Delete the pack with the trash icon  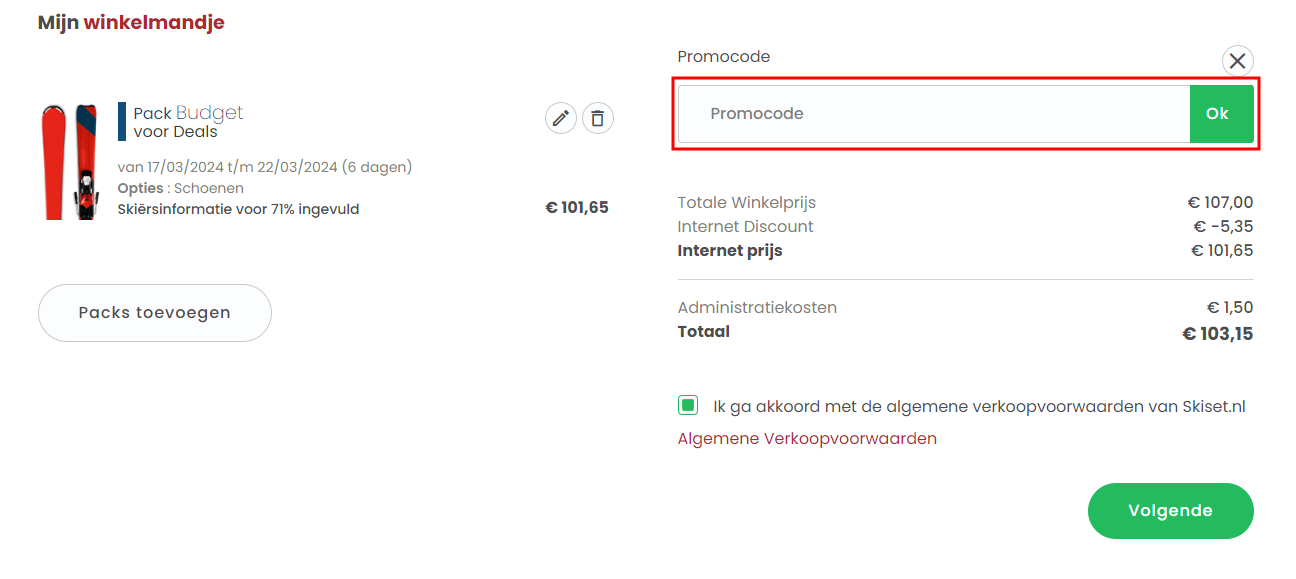pyautogui.click(x=597, y=119)
